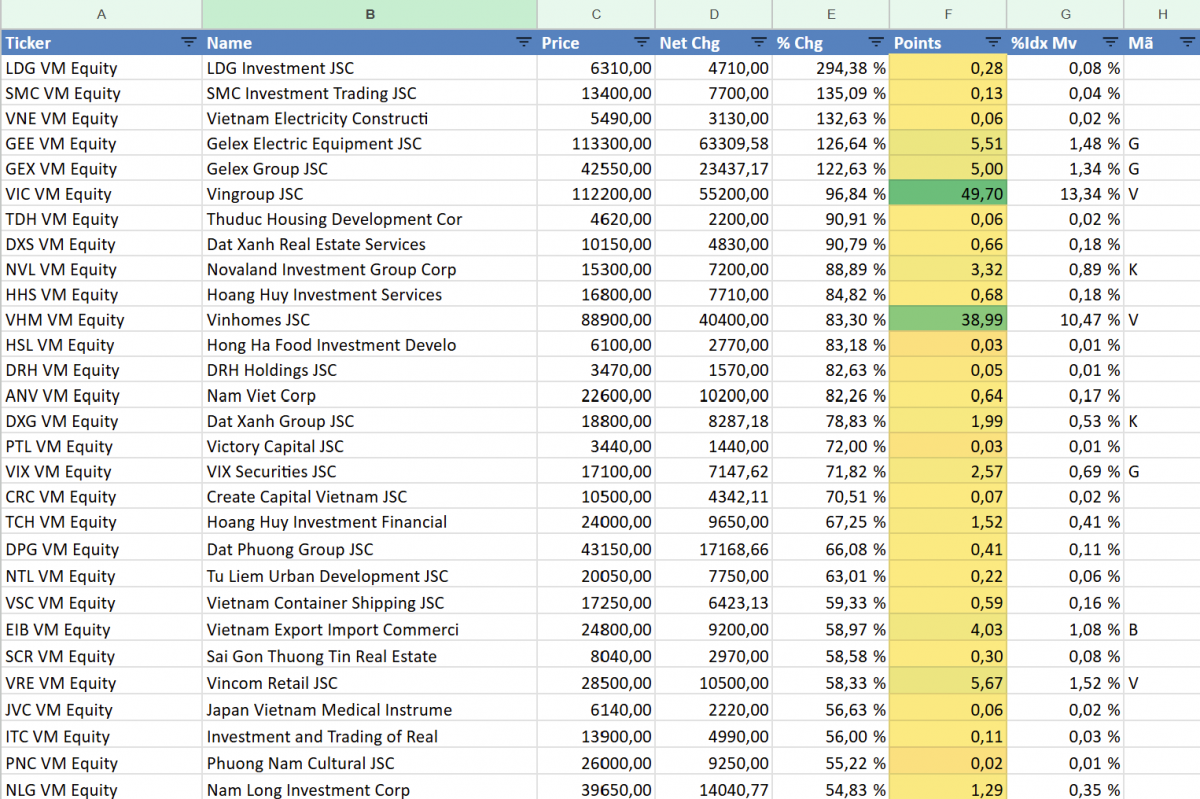Open the % Chg column filter

(x=876, y=42)
